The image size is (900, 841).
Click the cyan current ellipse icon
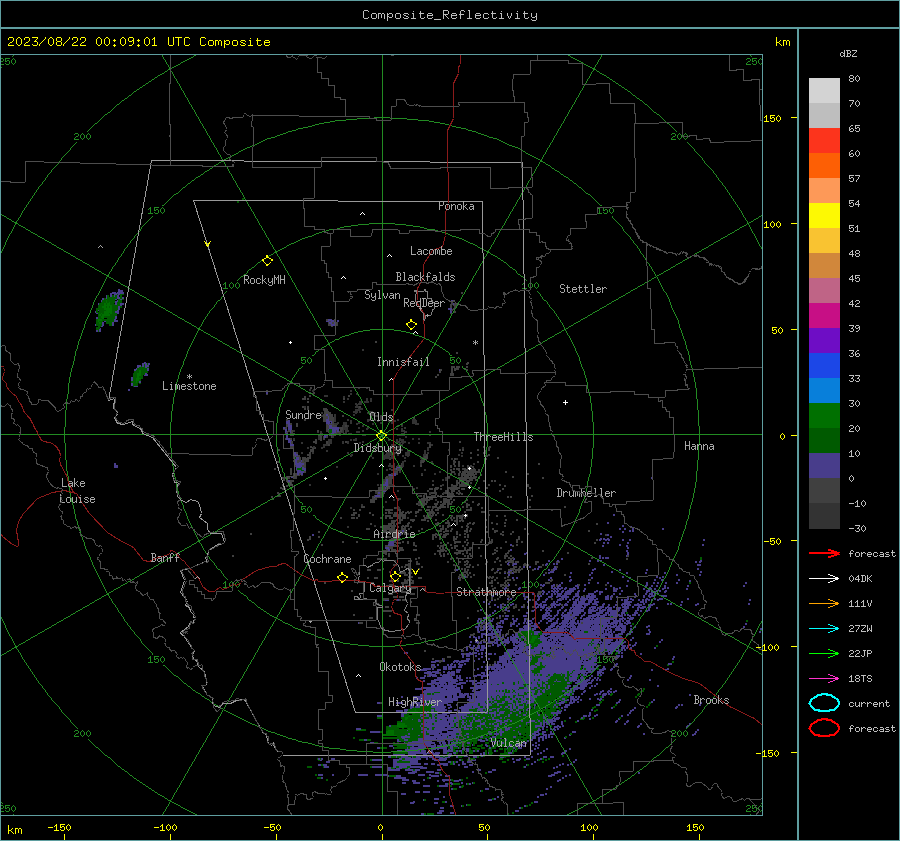tap(824, 703)
